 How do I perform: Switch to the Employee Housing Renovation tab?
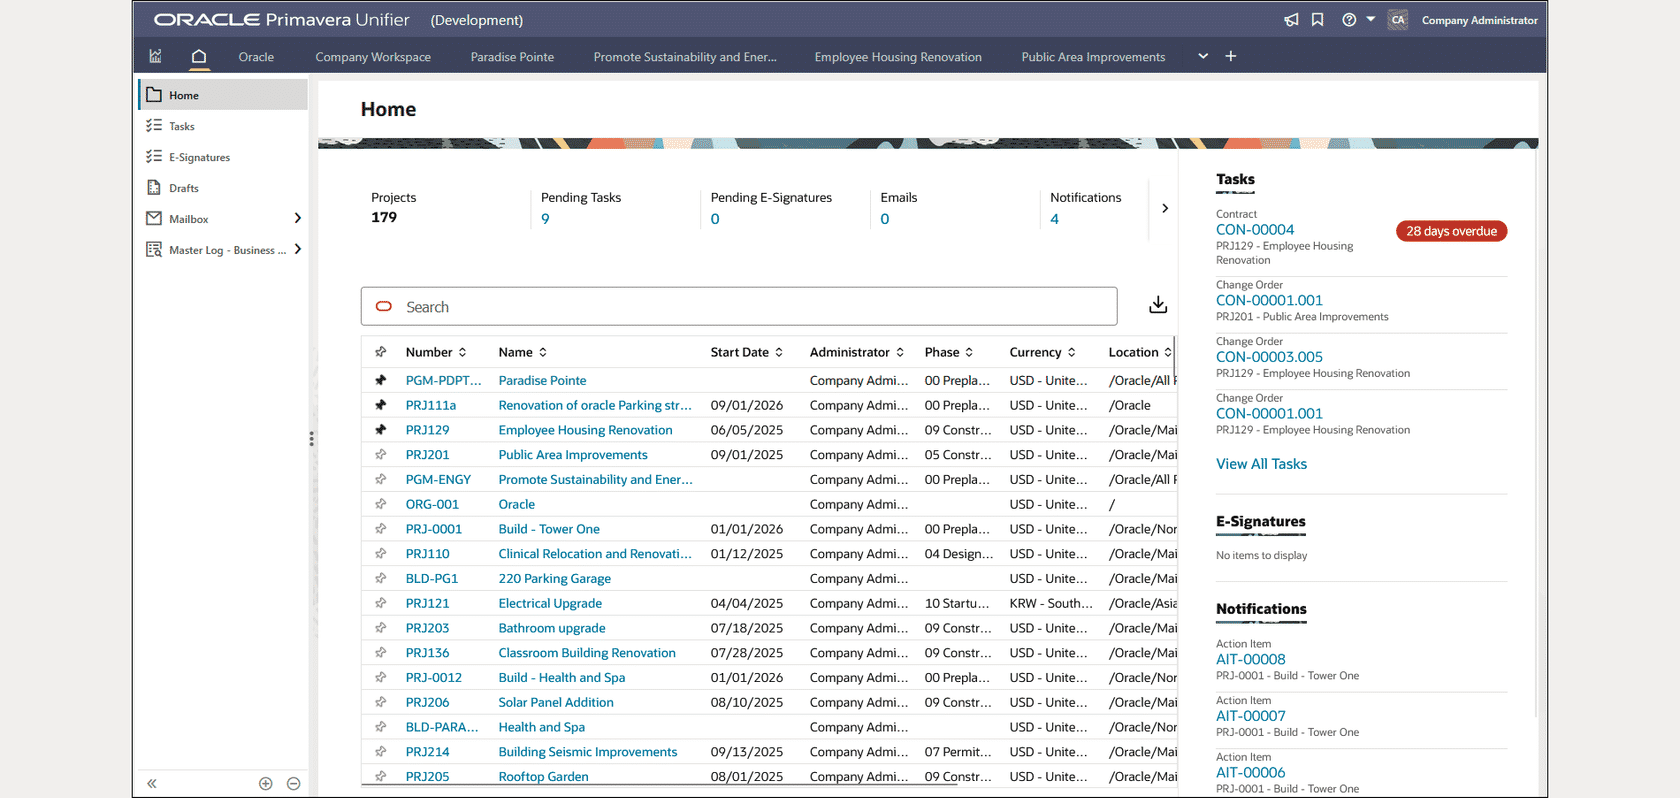[898, 57]
